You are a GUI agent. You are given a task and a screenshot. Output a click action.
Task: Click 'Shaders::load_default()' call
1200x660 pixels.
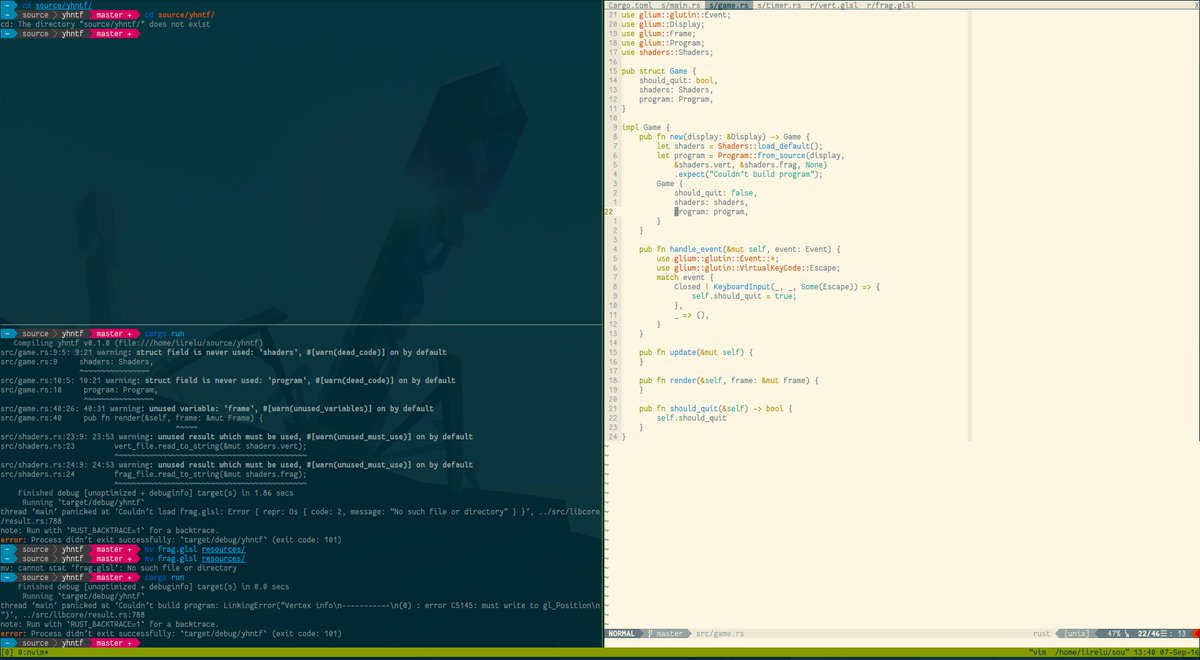[x=770, y=146]
